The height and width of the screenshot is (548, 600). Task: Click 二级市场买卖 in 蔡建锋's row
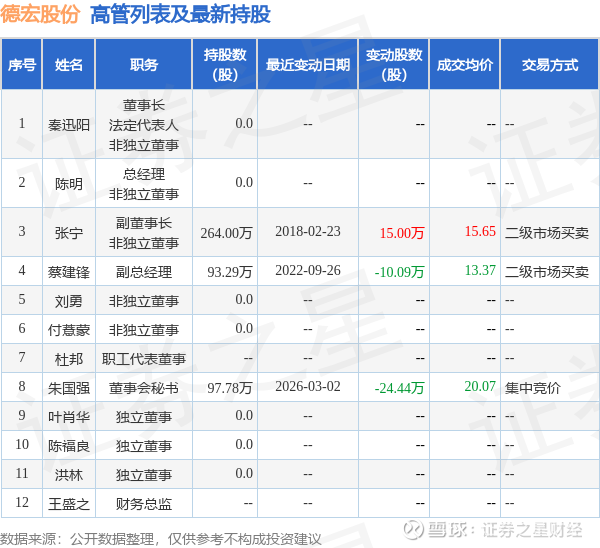(x=547, y=272)
